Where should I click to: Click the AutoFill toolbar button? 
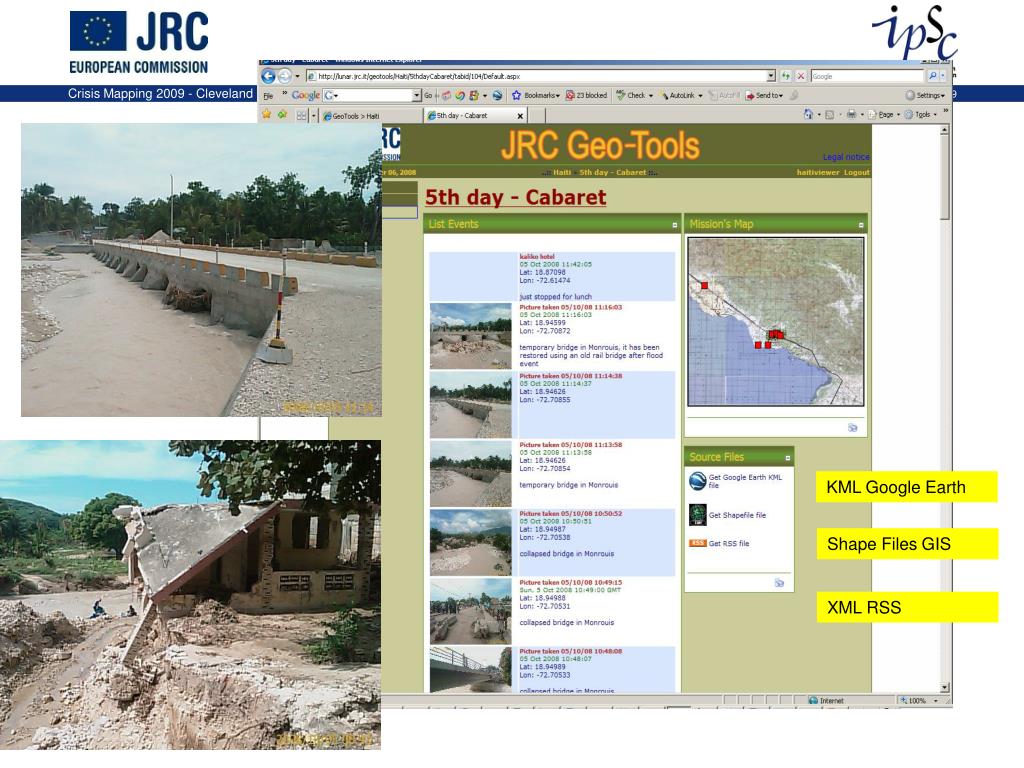(x=724, y=95)
